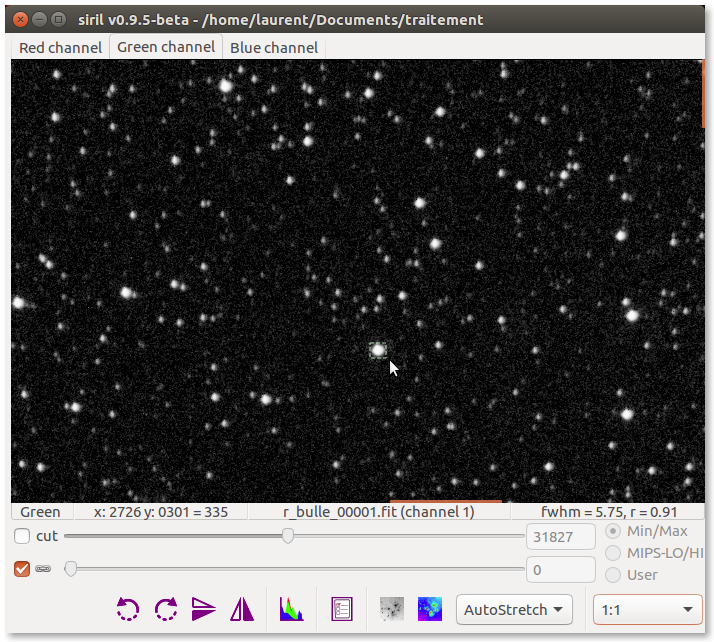
Task: Uncheck the chain link sliders checkbox
Action: coord(22,569)
